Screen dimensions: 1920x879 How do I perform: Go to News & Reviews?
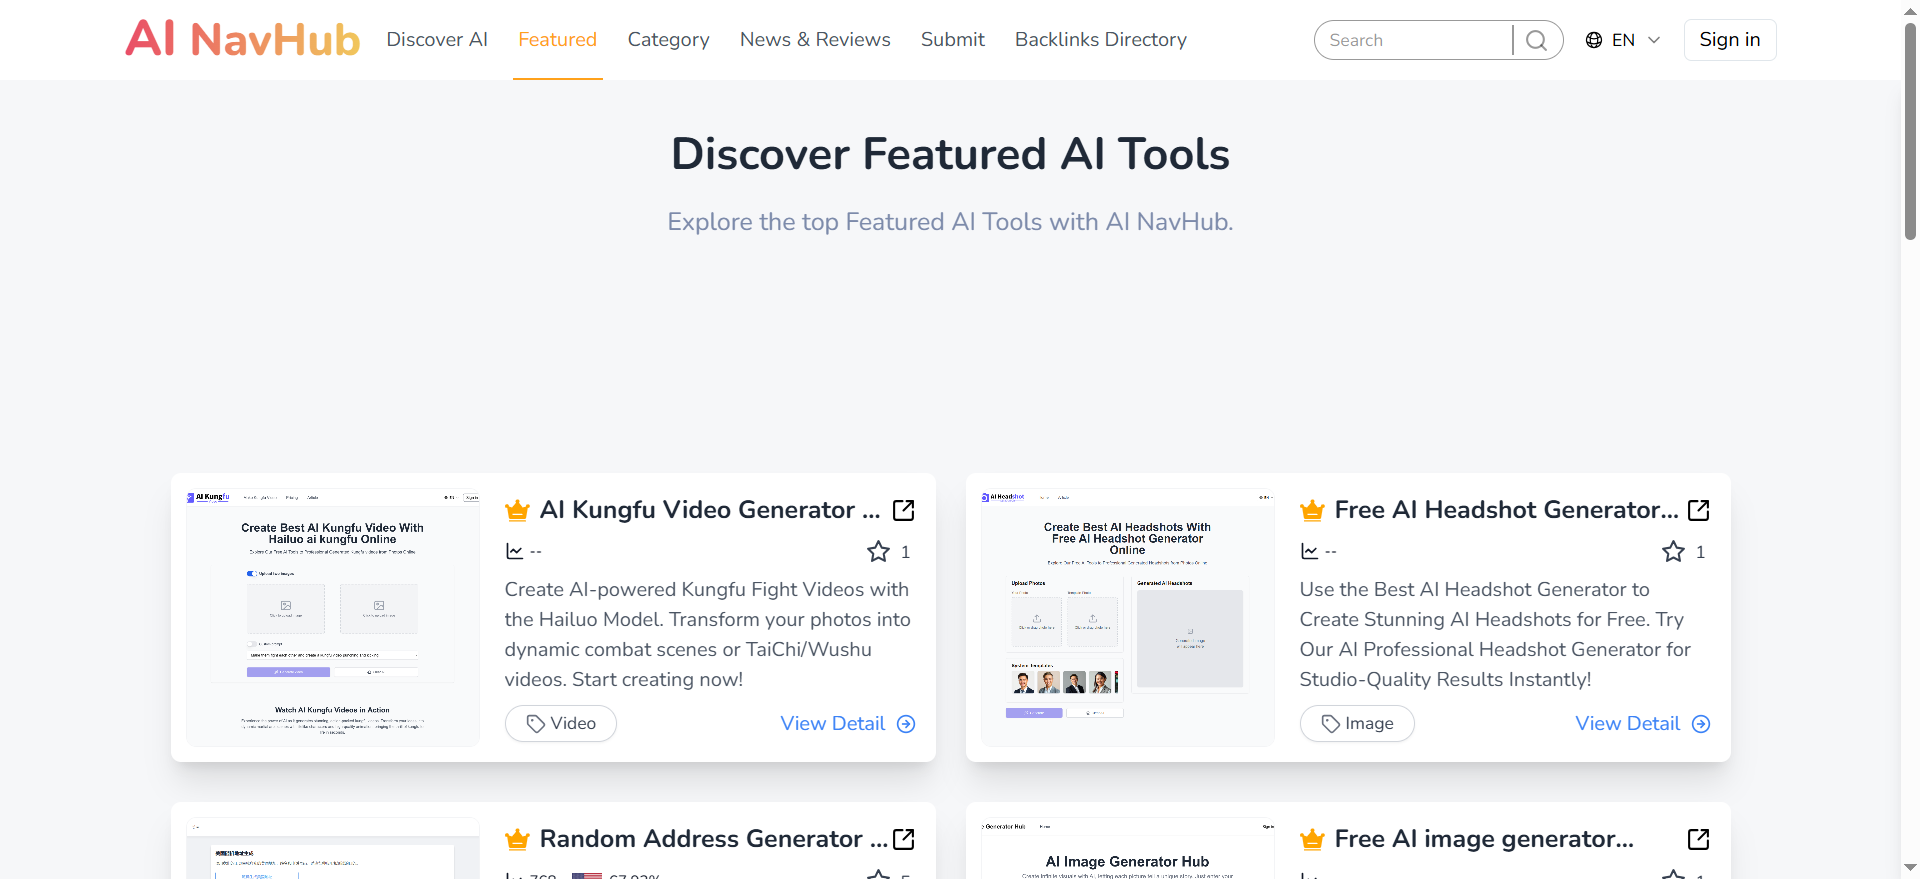(x=815, y=40)
